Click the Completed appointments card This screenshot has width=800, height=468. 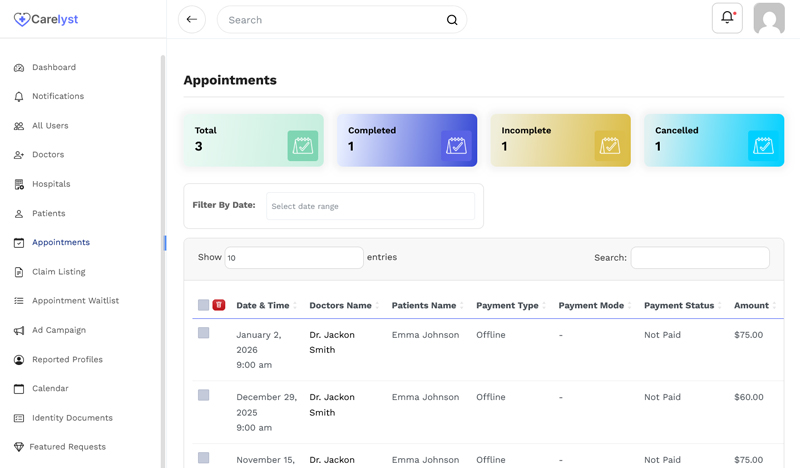(407, 140)
